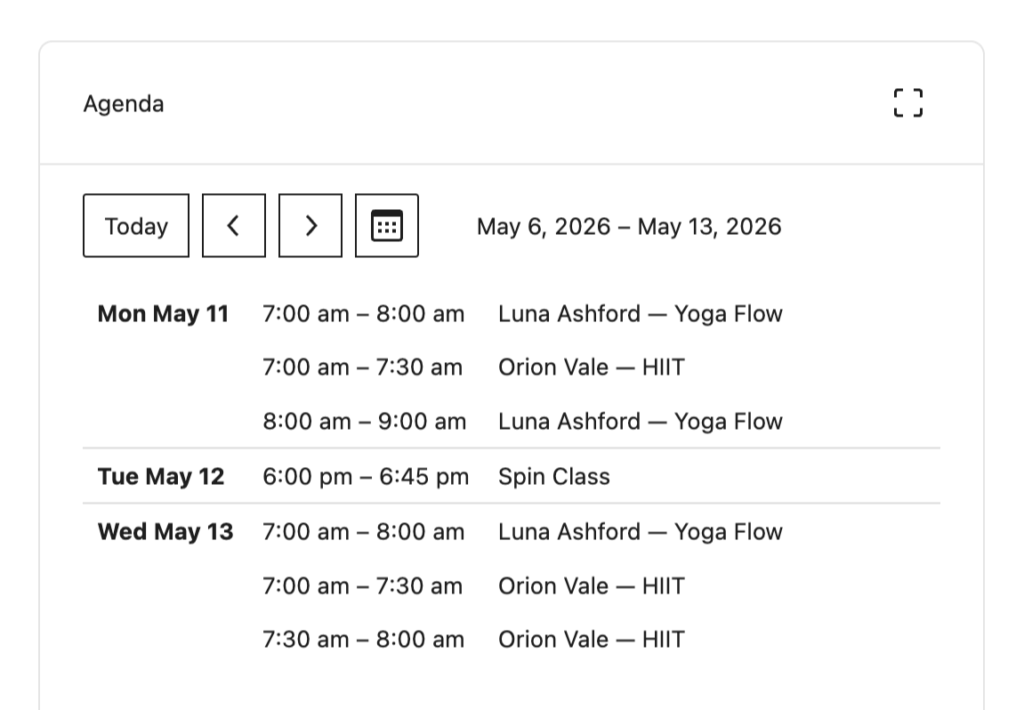This screenshot has width=1024, height=710.
Task: Select the Agenda header label
Action: pyautogui.click(x=124, y=103)
